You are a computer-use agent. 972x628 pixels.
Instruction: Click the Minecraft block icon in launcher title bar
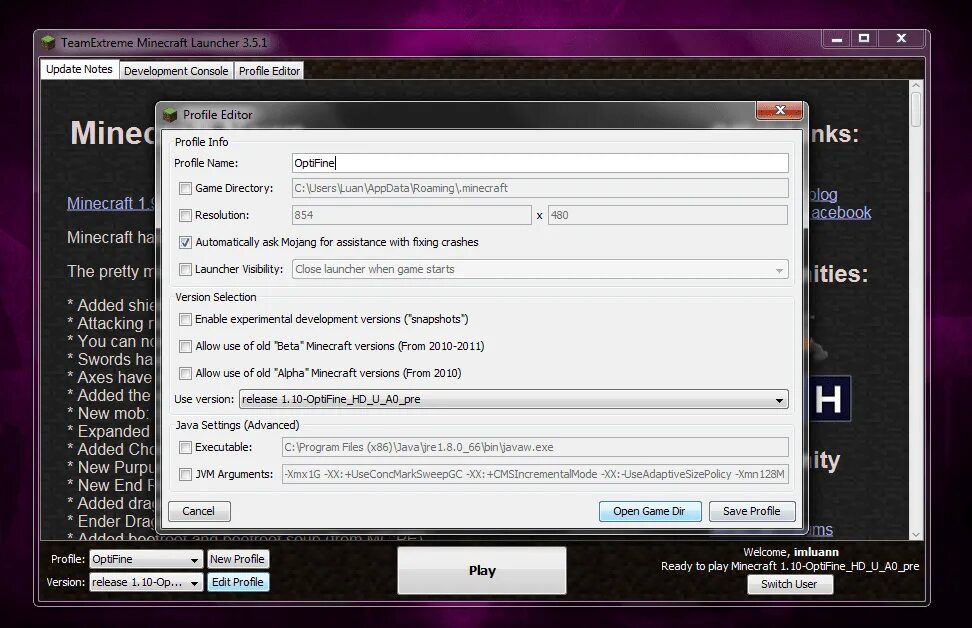point(48,42)
